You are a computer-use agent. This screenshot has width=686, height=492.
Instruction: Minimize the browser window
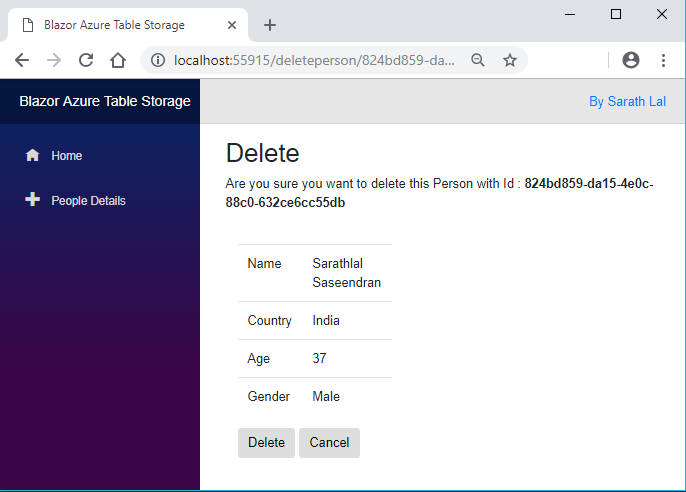pos(570,14)
